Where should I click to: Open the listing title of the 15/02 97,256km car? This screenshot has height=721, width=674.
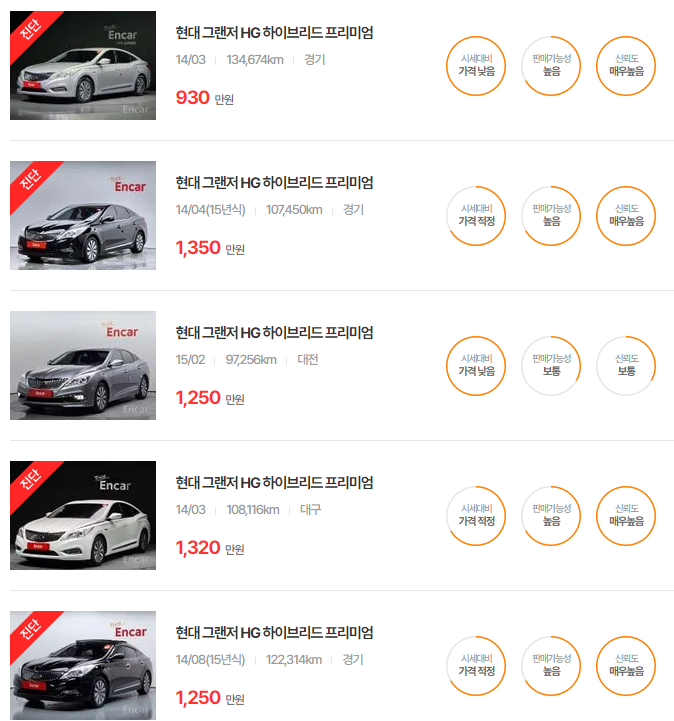click(x=274, y=332)
